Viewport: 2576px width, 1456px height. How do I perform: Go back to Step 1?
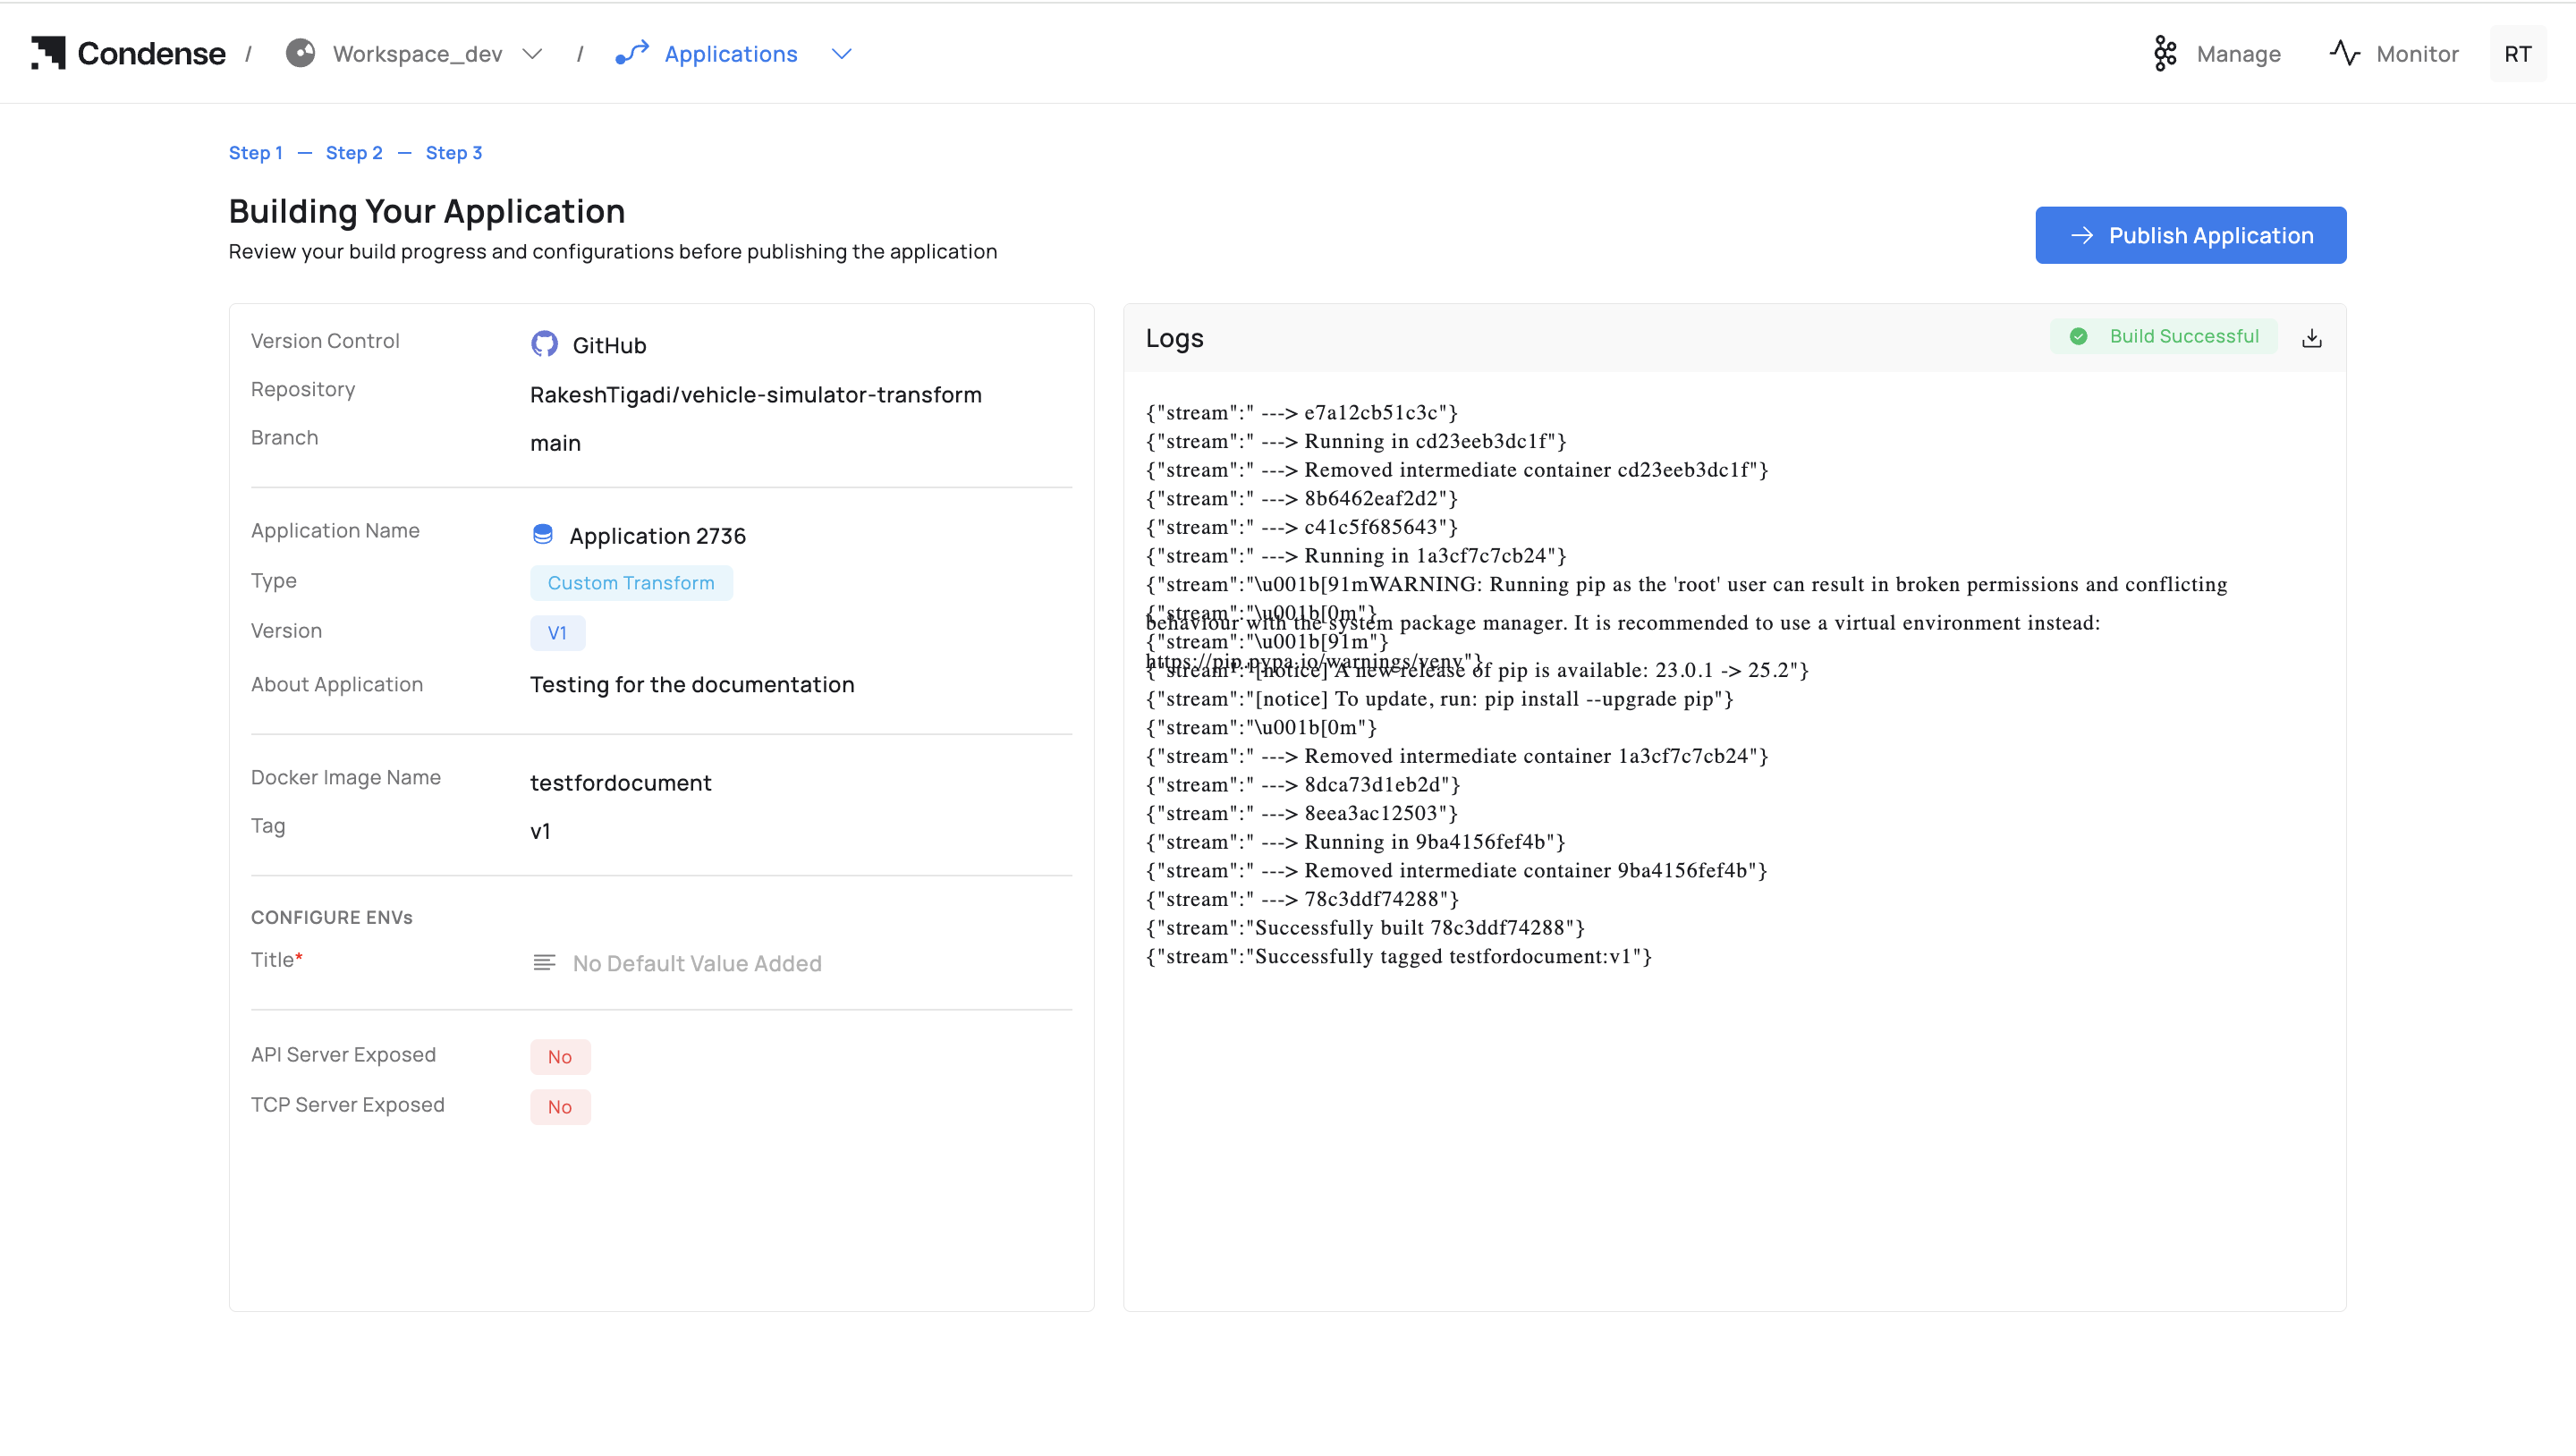[x=255, y=153]
